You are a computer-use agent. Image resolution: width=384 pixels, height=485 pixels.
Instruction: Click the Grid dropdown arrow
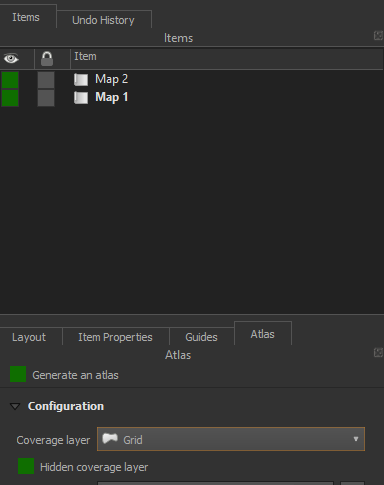356,439
